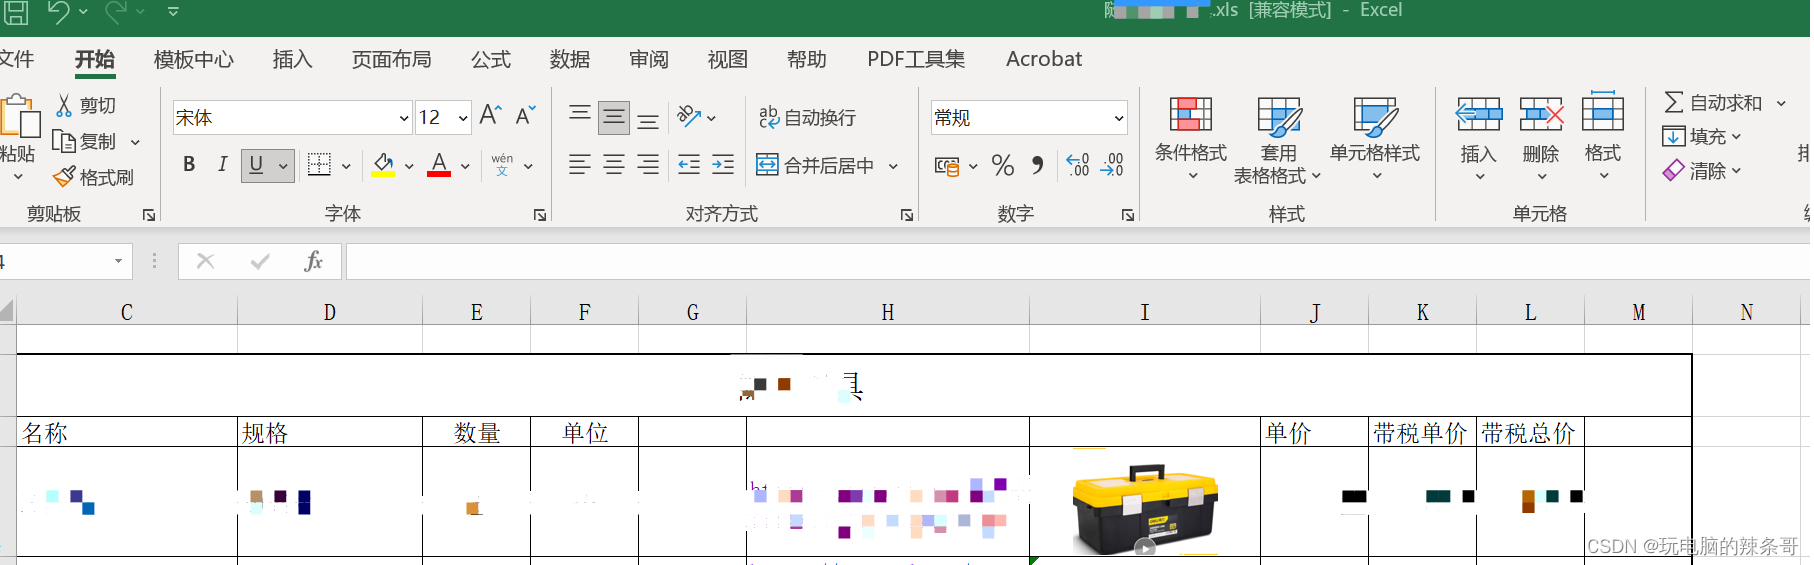Open 单元格样式 cell styles
1814x565 pixels.
point(1375,140)
